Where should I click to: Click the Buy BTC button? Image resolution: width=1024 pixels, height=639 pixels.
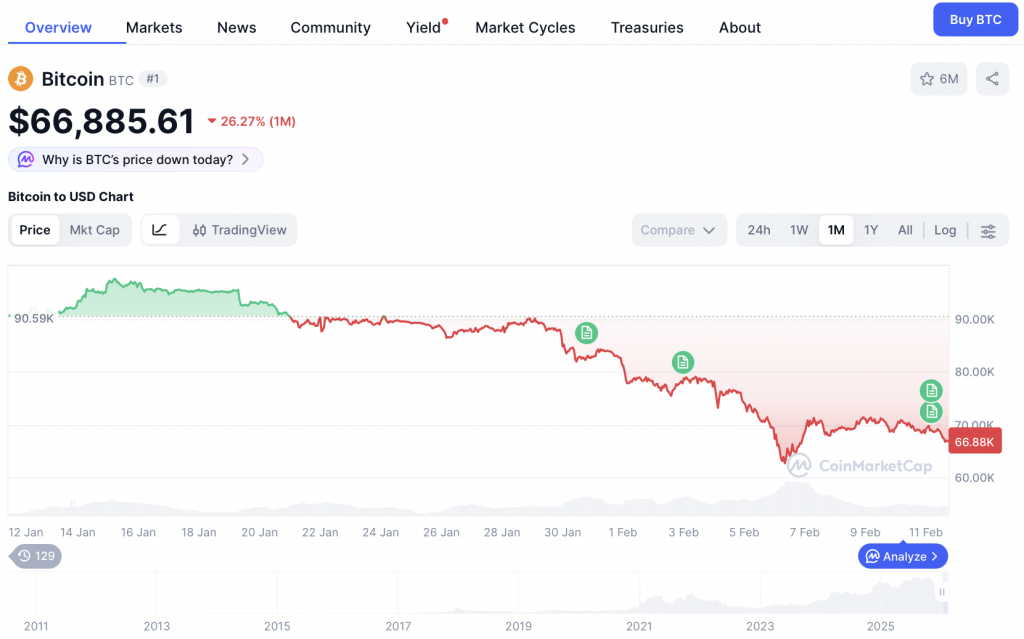pos(975,19)
